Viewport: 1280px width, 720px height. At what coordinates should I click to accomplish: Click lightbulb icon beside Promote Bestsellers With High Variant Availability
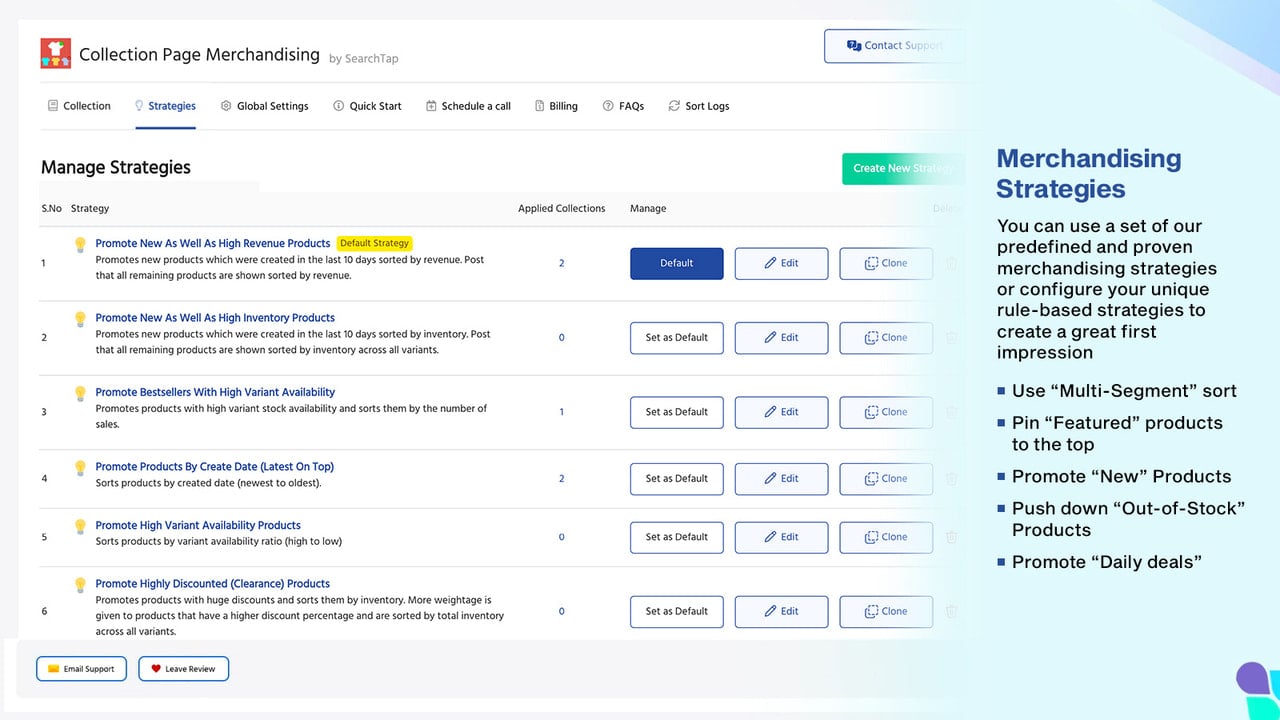(x=81, y=393)
